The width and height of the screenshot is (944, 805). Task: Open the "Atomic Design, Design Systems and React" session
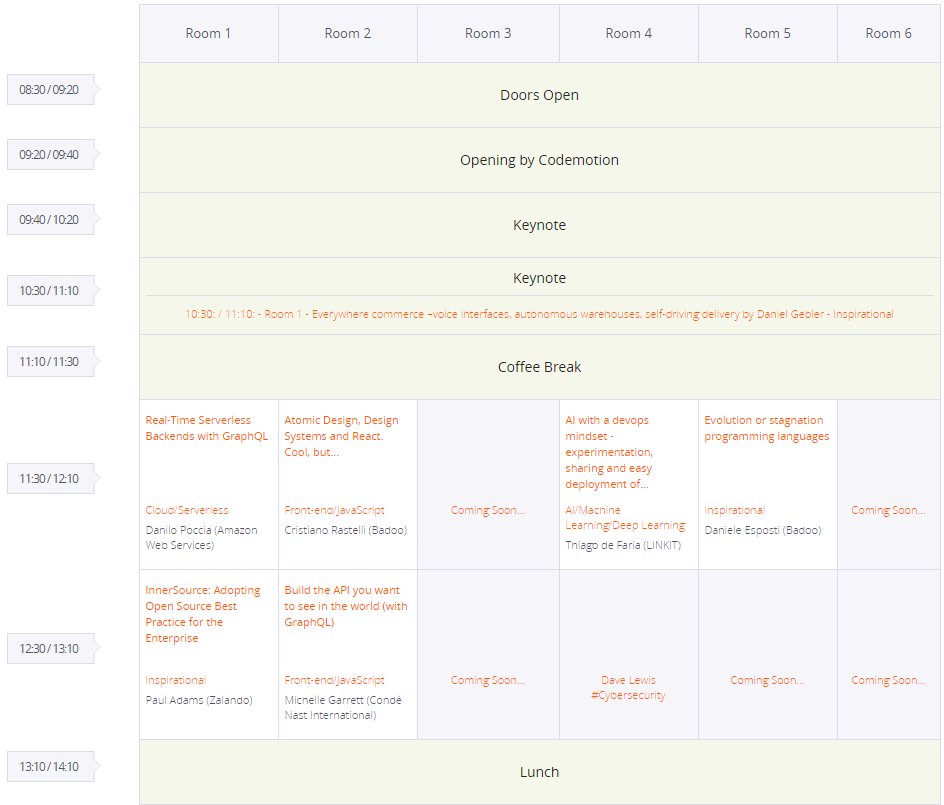tap(344, 435)
